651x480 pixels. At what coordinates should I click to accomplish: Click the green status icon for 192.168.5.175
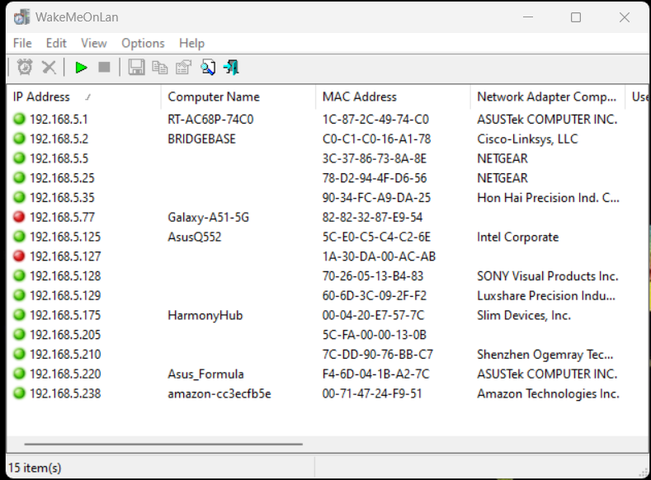click(19, 314)
